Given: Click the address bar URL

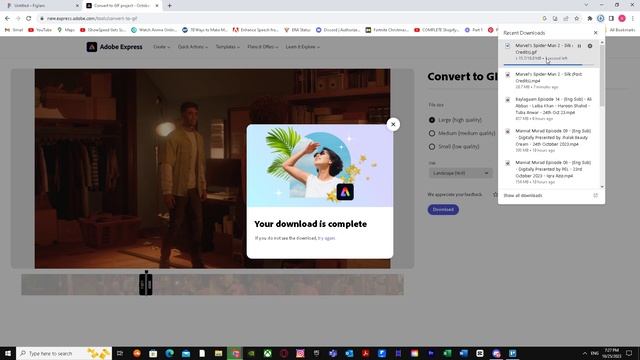Looking at the screenshot, I should [x=92, y=18].
